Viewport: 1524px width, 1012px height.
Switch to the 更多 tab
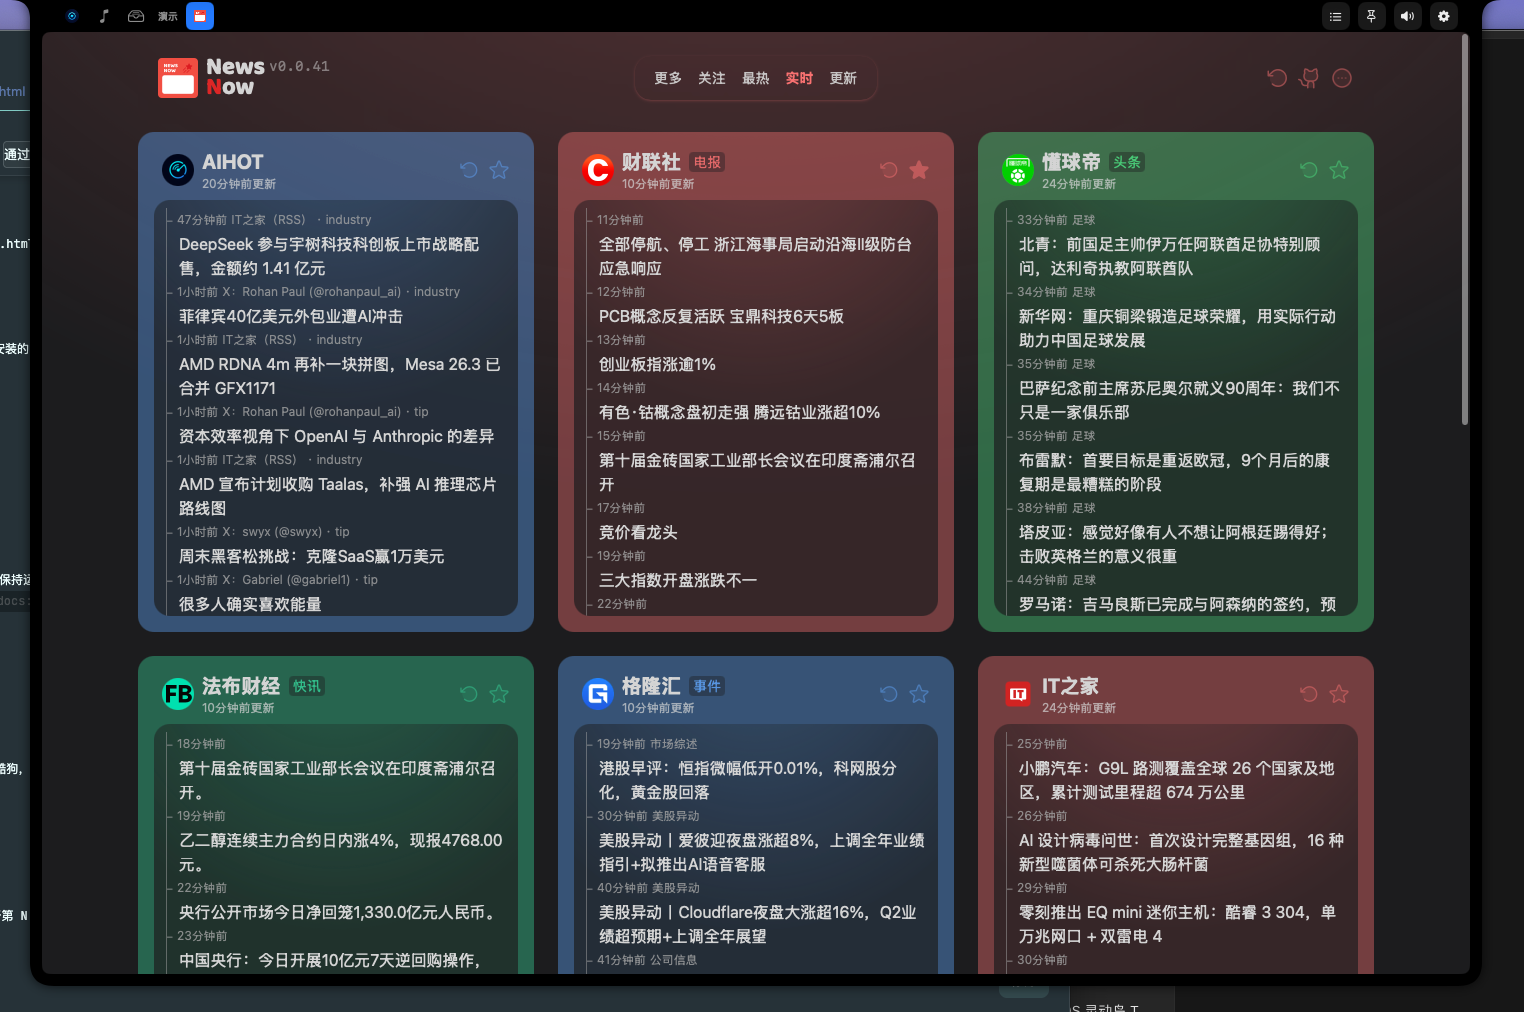click(x=668, y=78)
